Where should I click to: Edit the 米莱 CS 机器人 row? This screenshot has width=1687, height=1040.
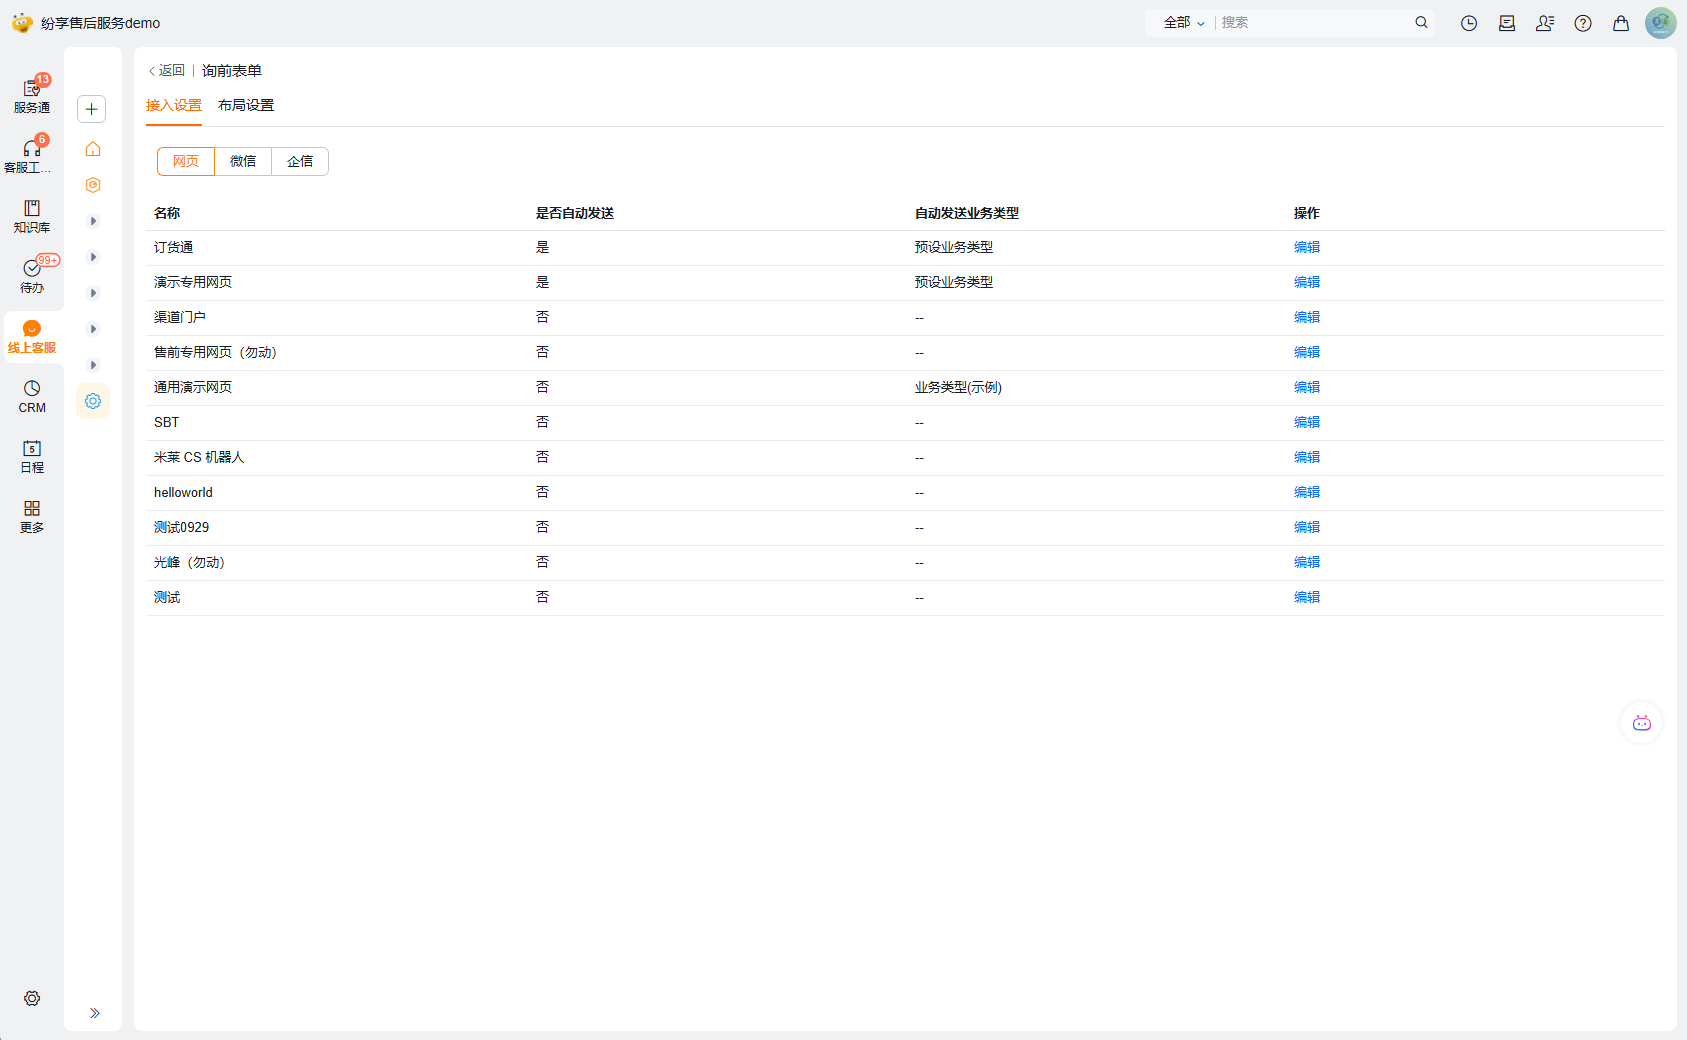coord(1307,458)
